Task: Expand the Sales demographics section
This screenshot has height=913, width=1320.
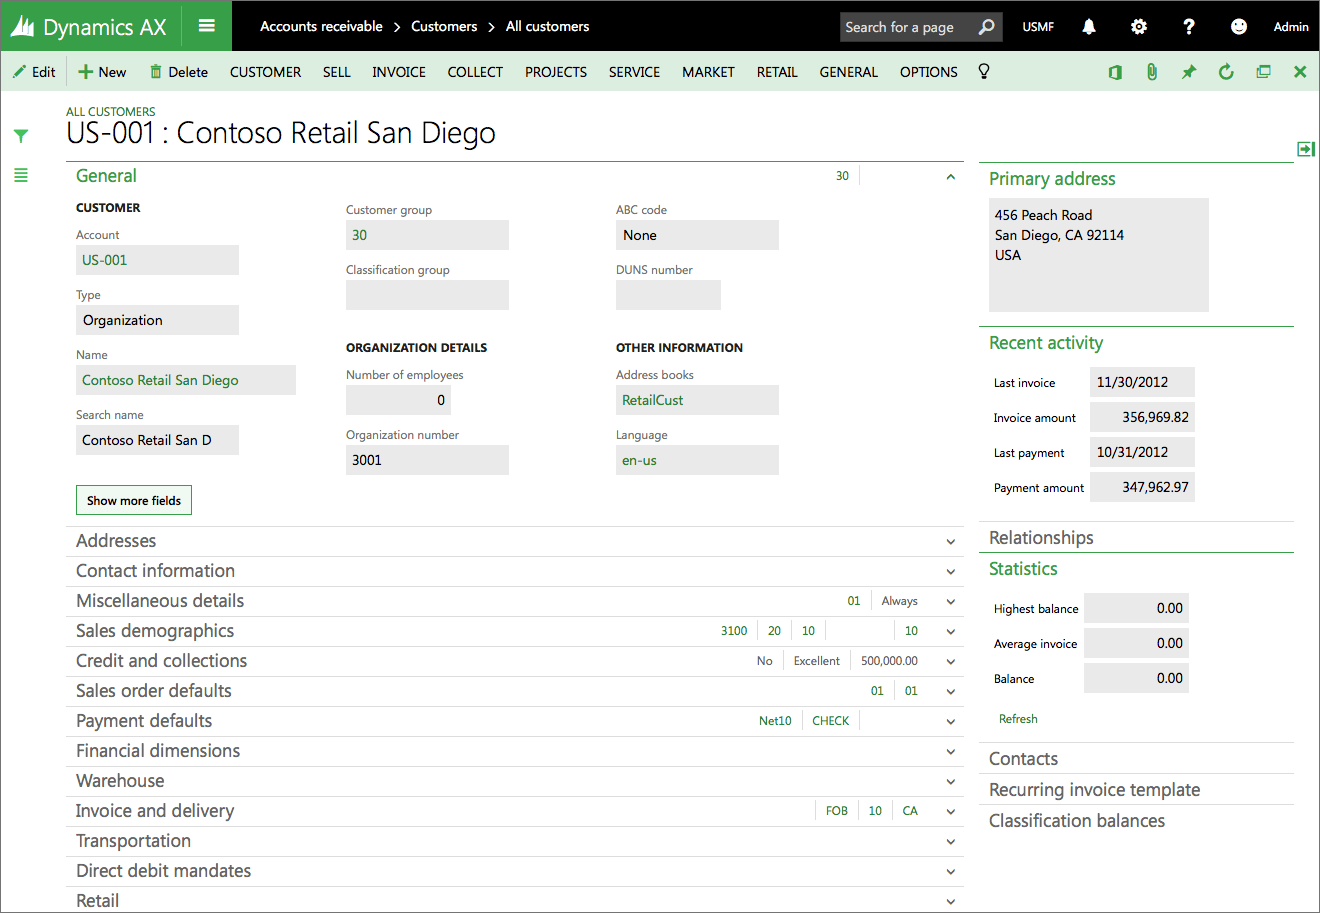Action: pyautogui.click(x=515, y=631)
